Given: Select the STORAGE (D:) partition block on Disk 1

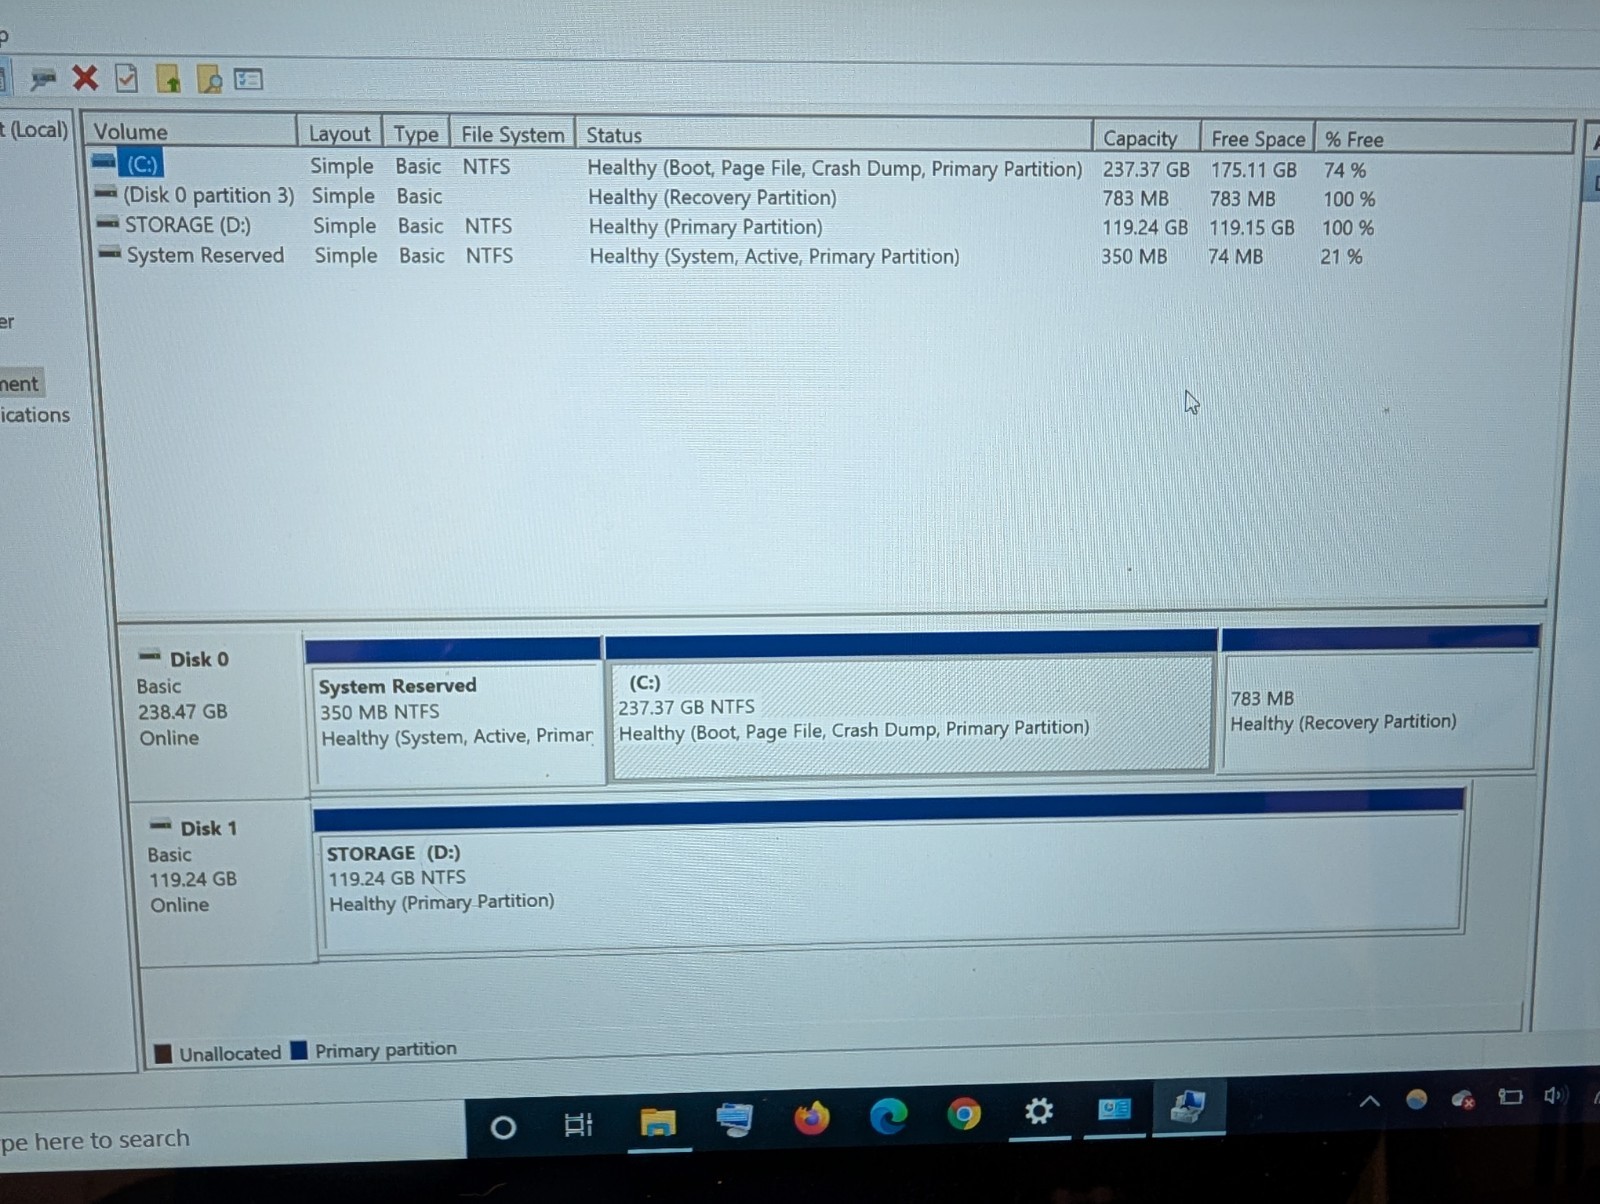Looking at the screenshot, I should point(890,872).
